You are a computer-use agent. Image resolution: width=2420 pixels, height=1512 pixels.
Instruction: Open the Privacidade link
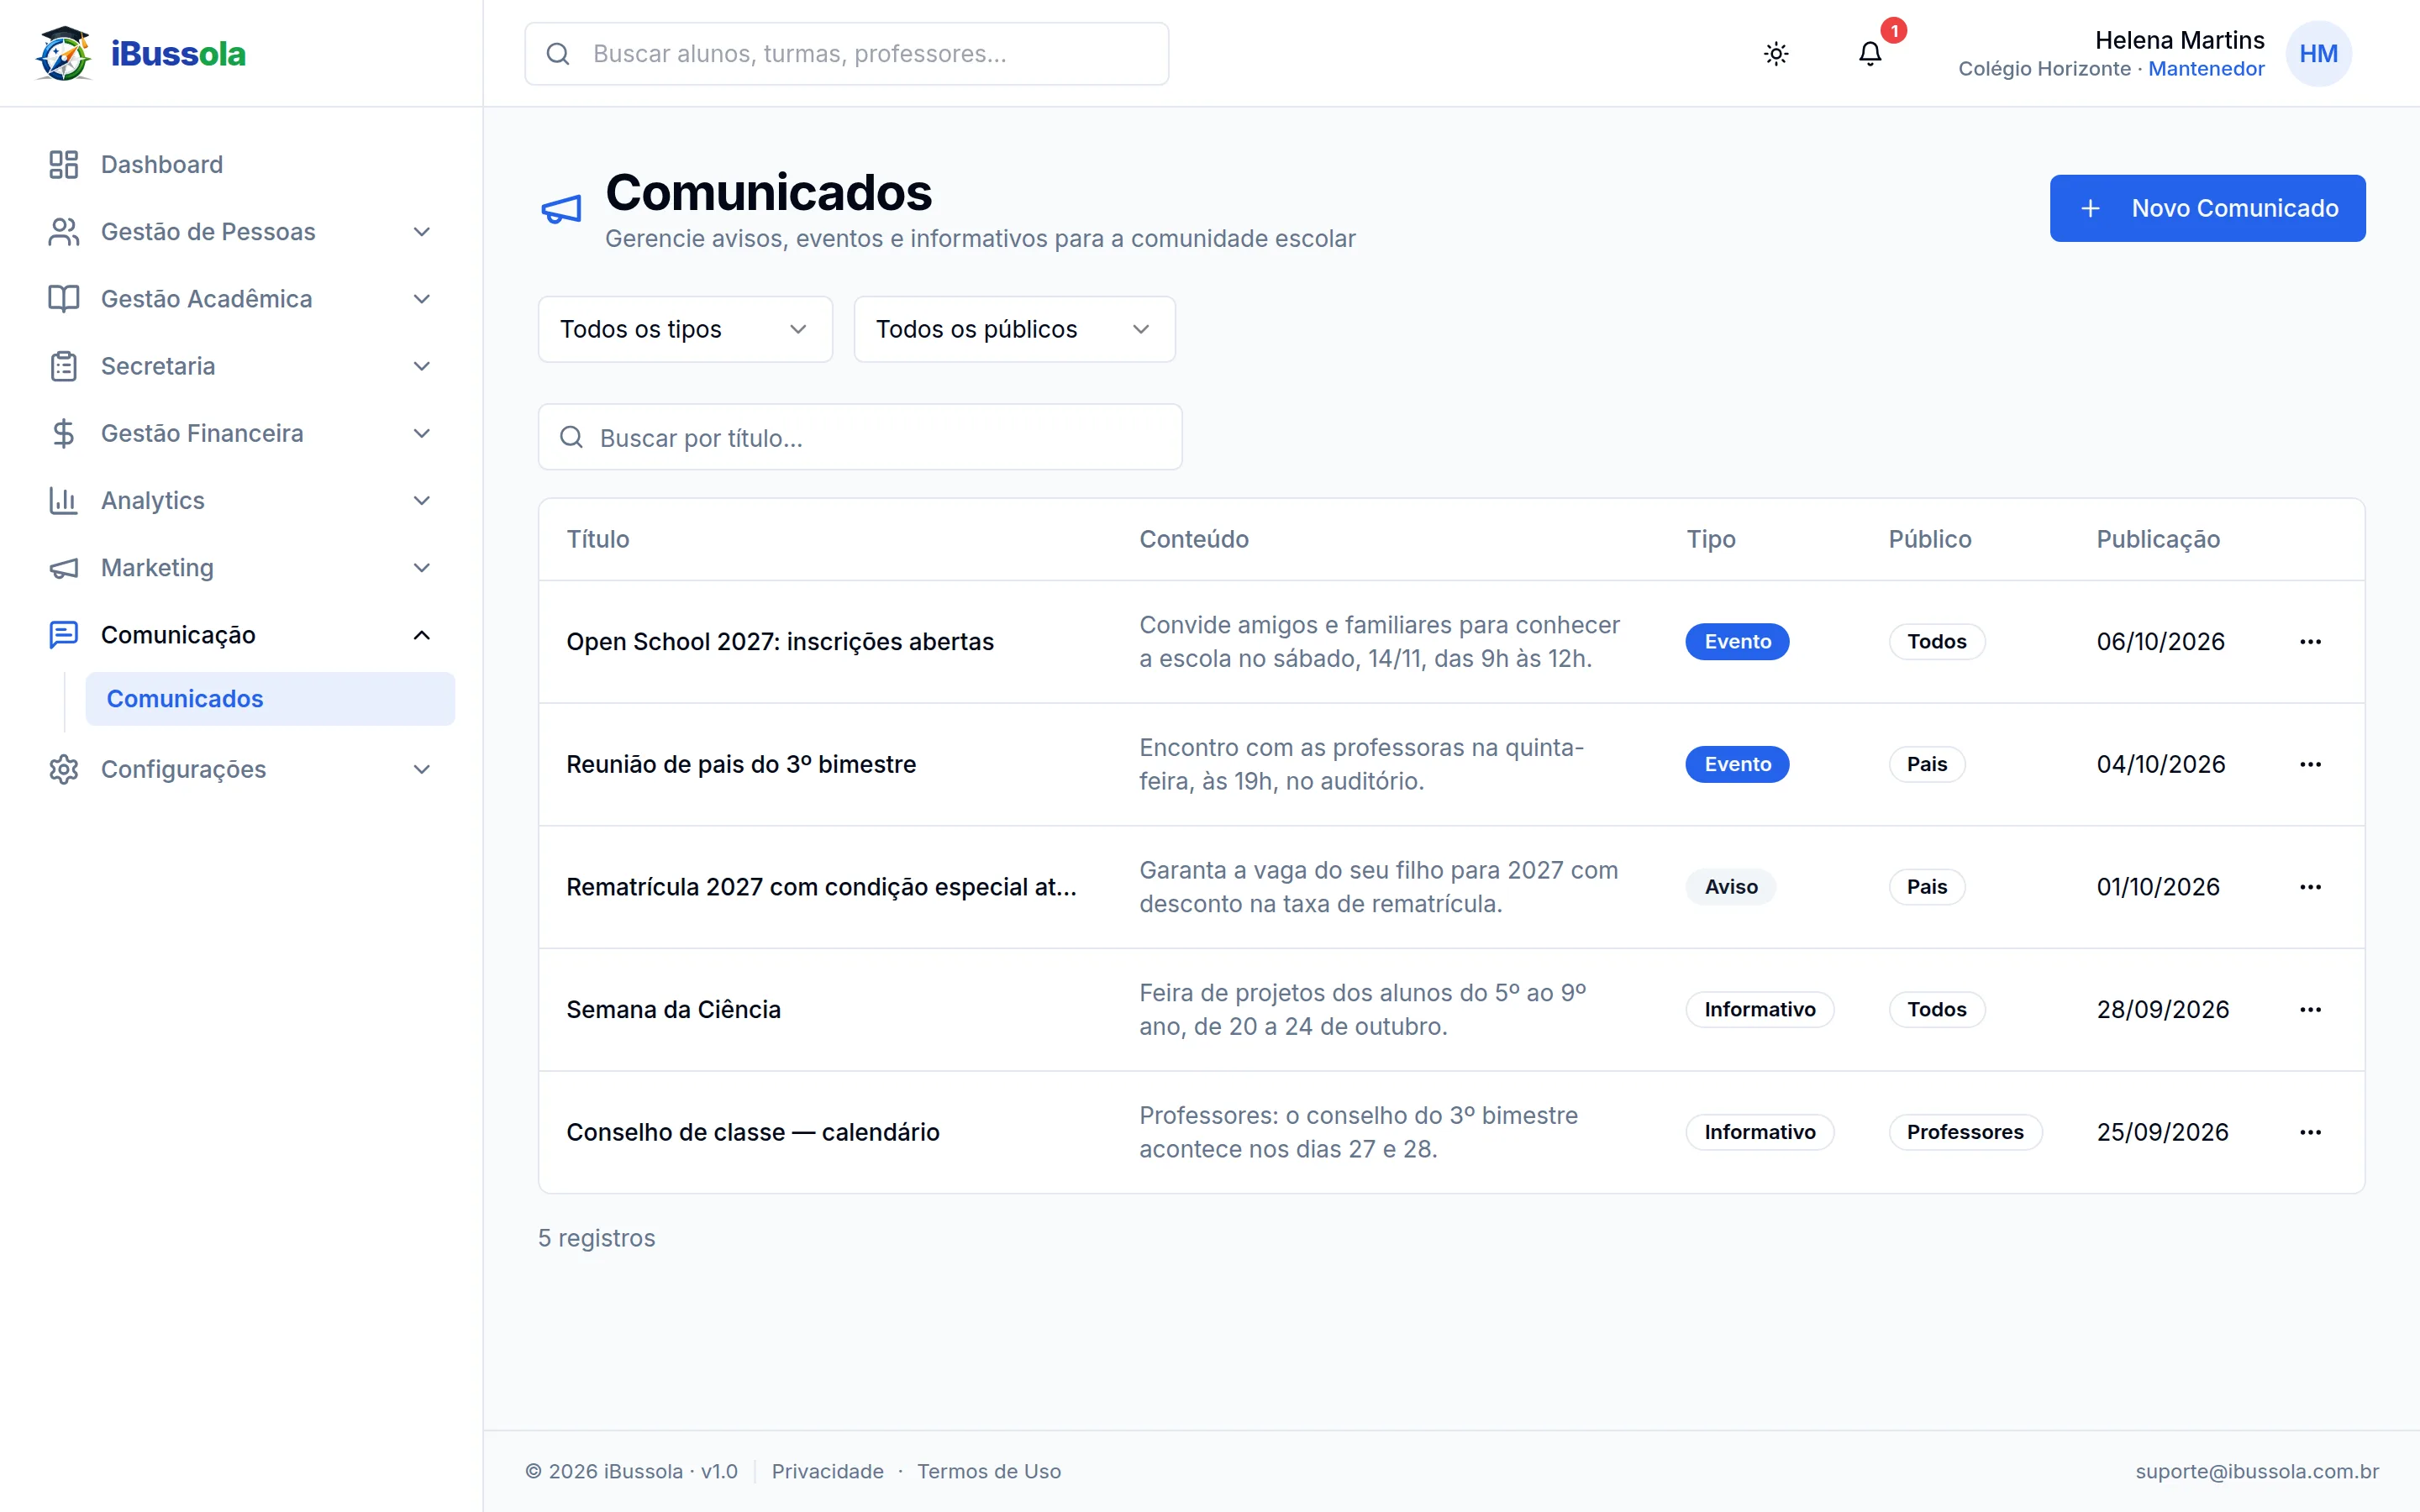click(827, 1471)
